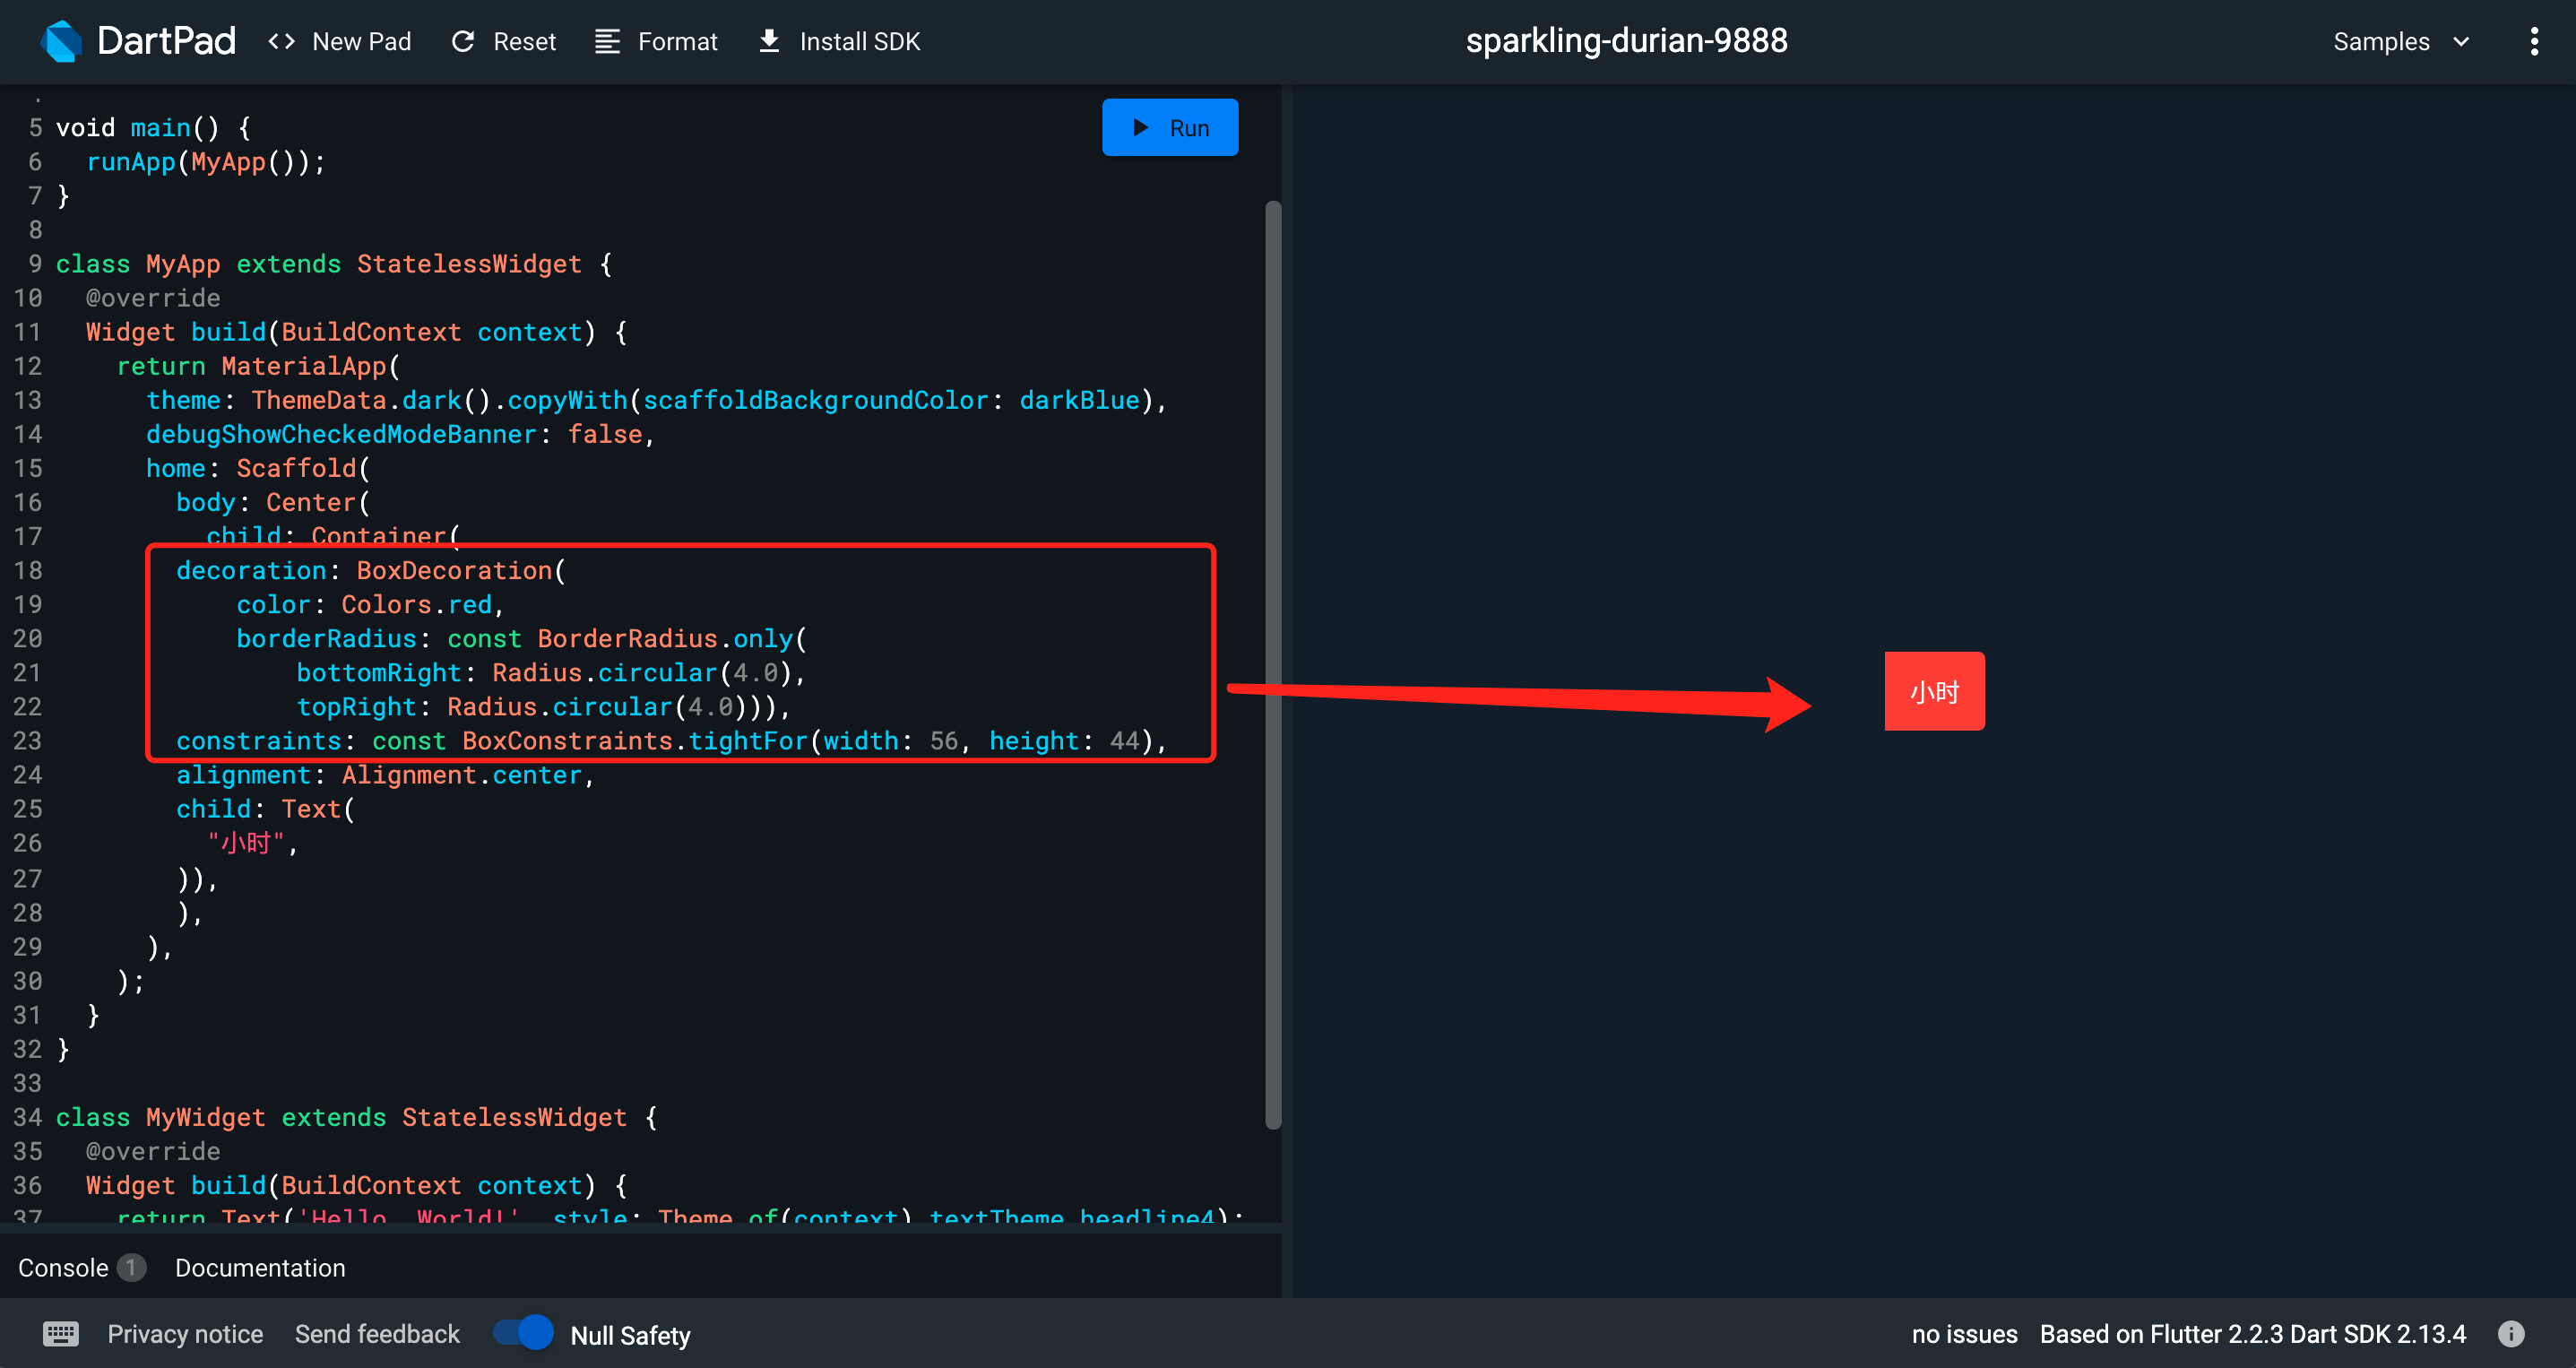
Task: Expand the Samples dropdown
Action: click(2401, 41)
